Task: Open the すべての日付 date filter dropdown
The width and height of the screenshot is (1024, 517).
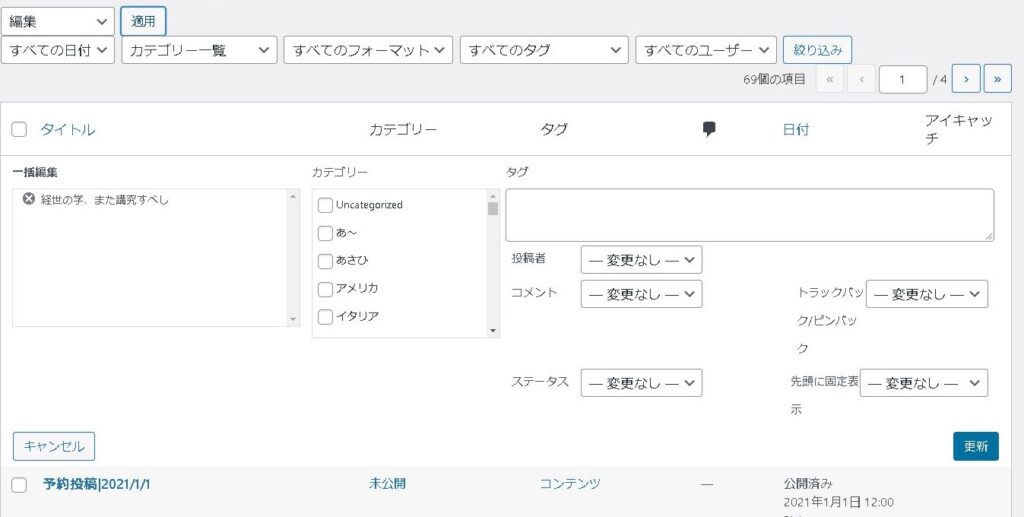Action: [58, 50]
